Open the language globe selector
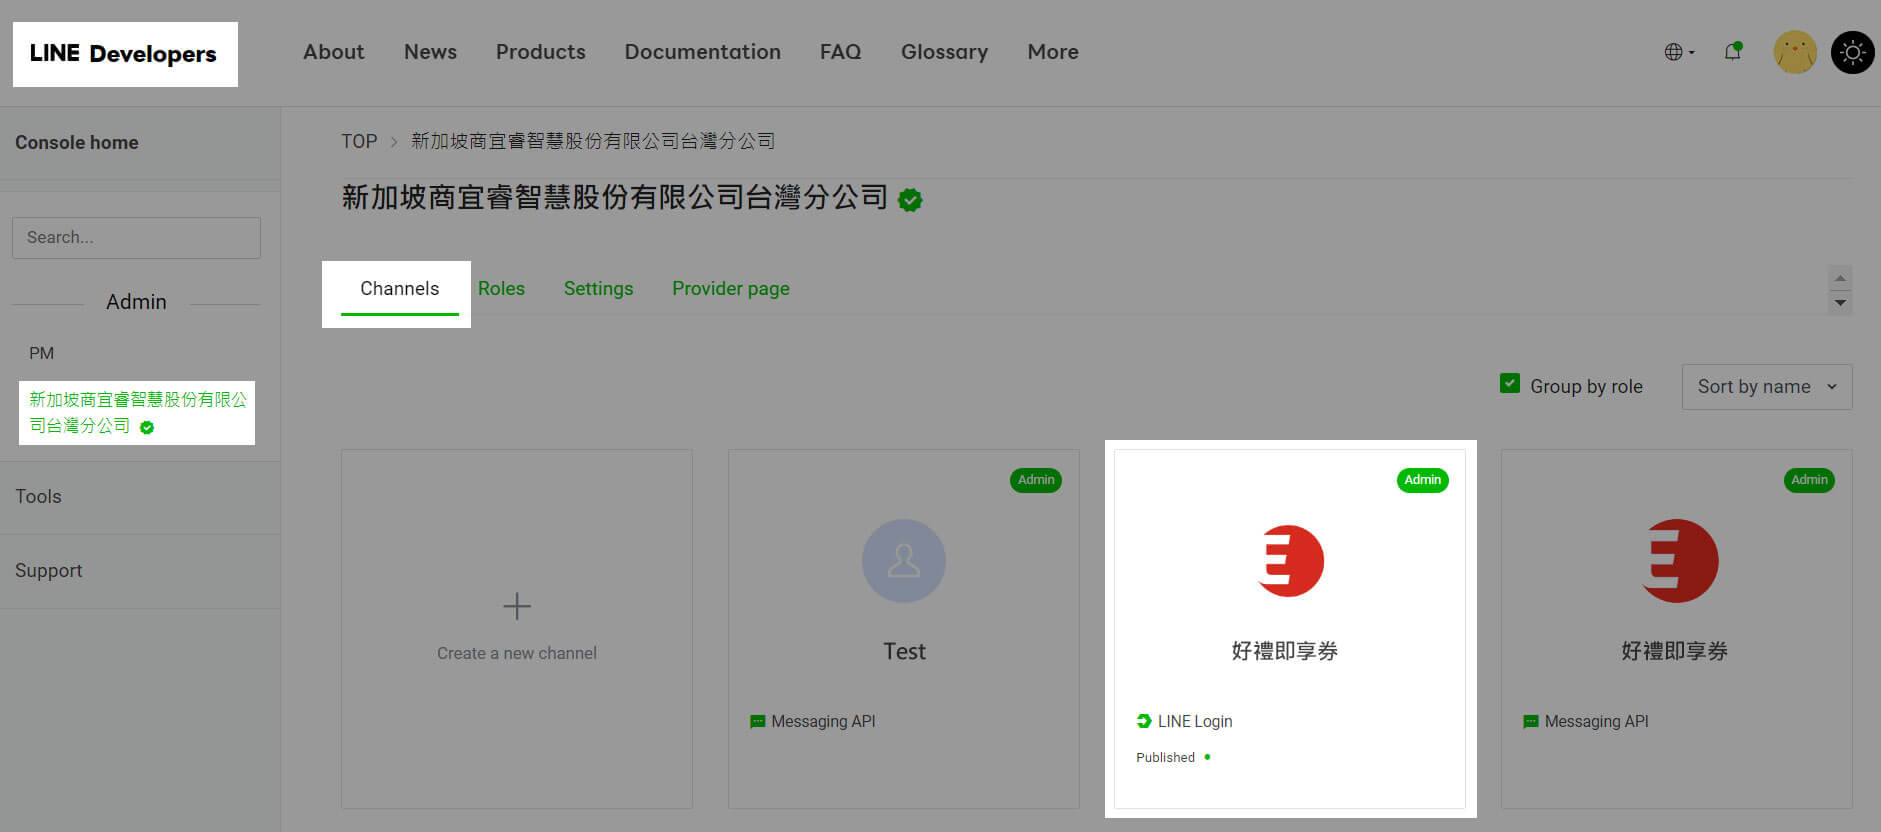 [x=1679, y=52]
